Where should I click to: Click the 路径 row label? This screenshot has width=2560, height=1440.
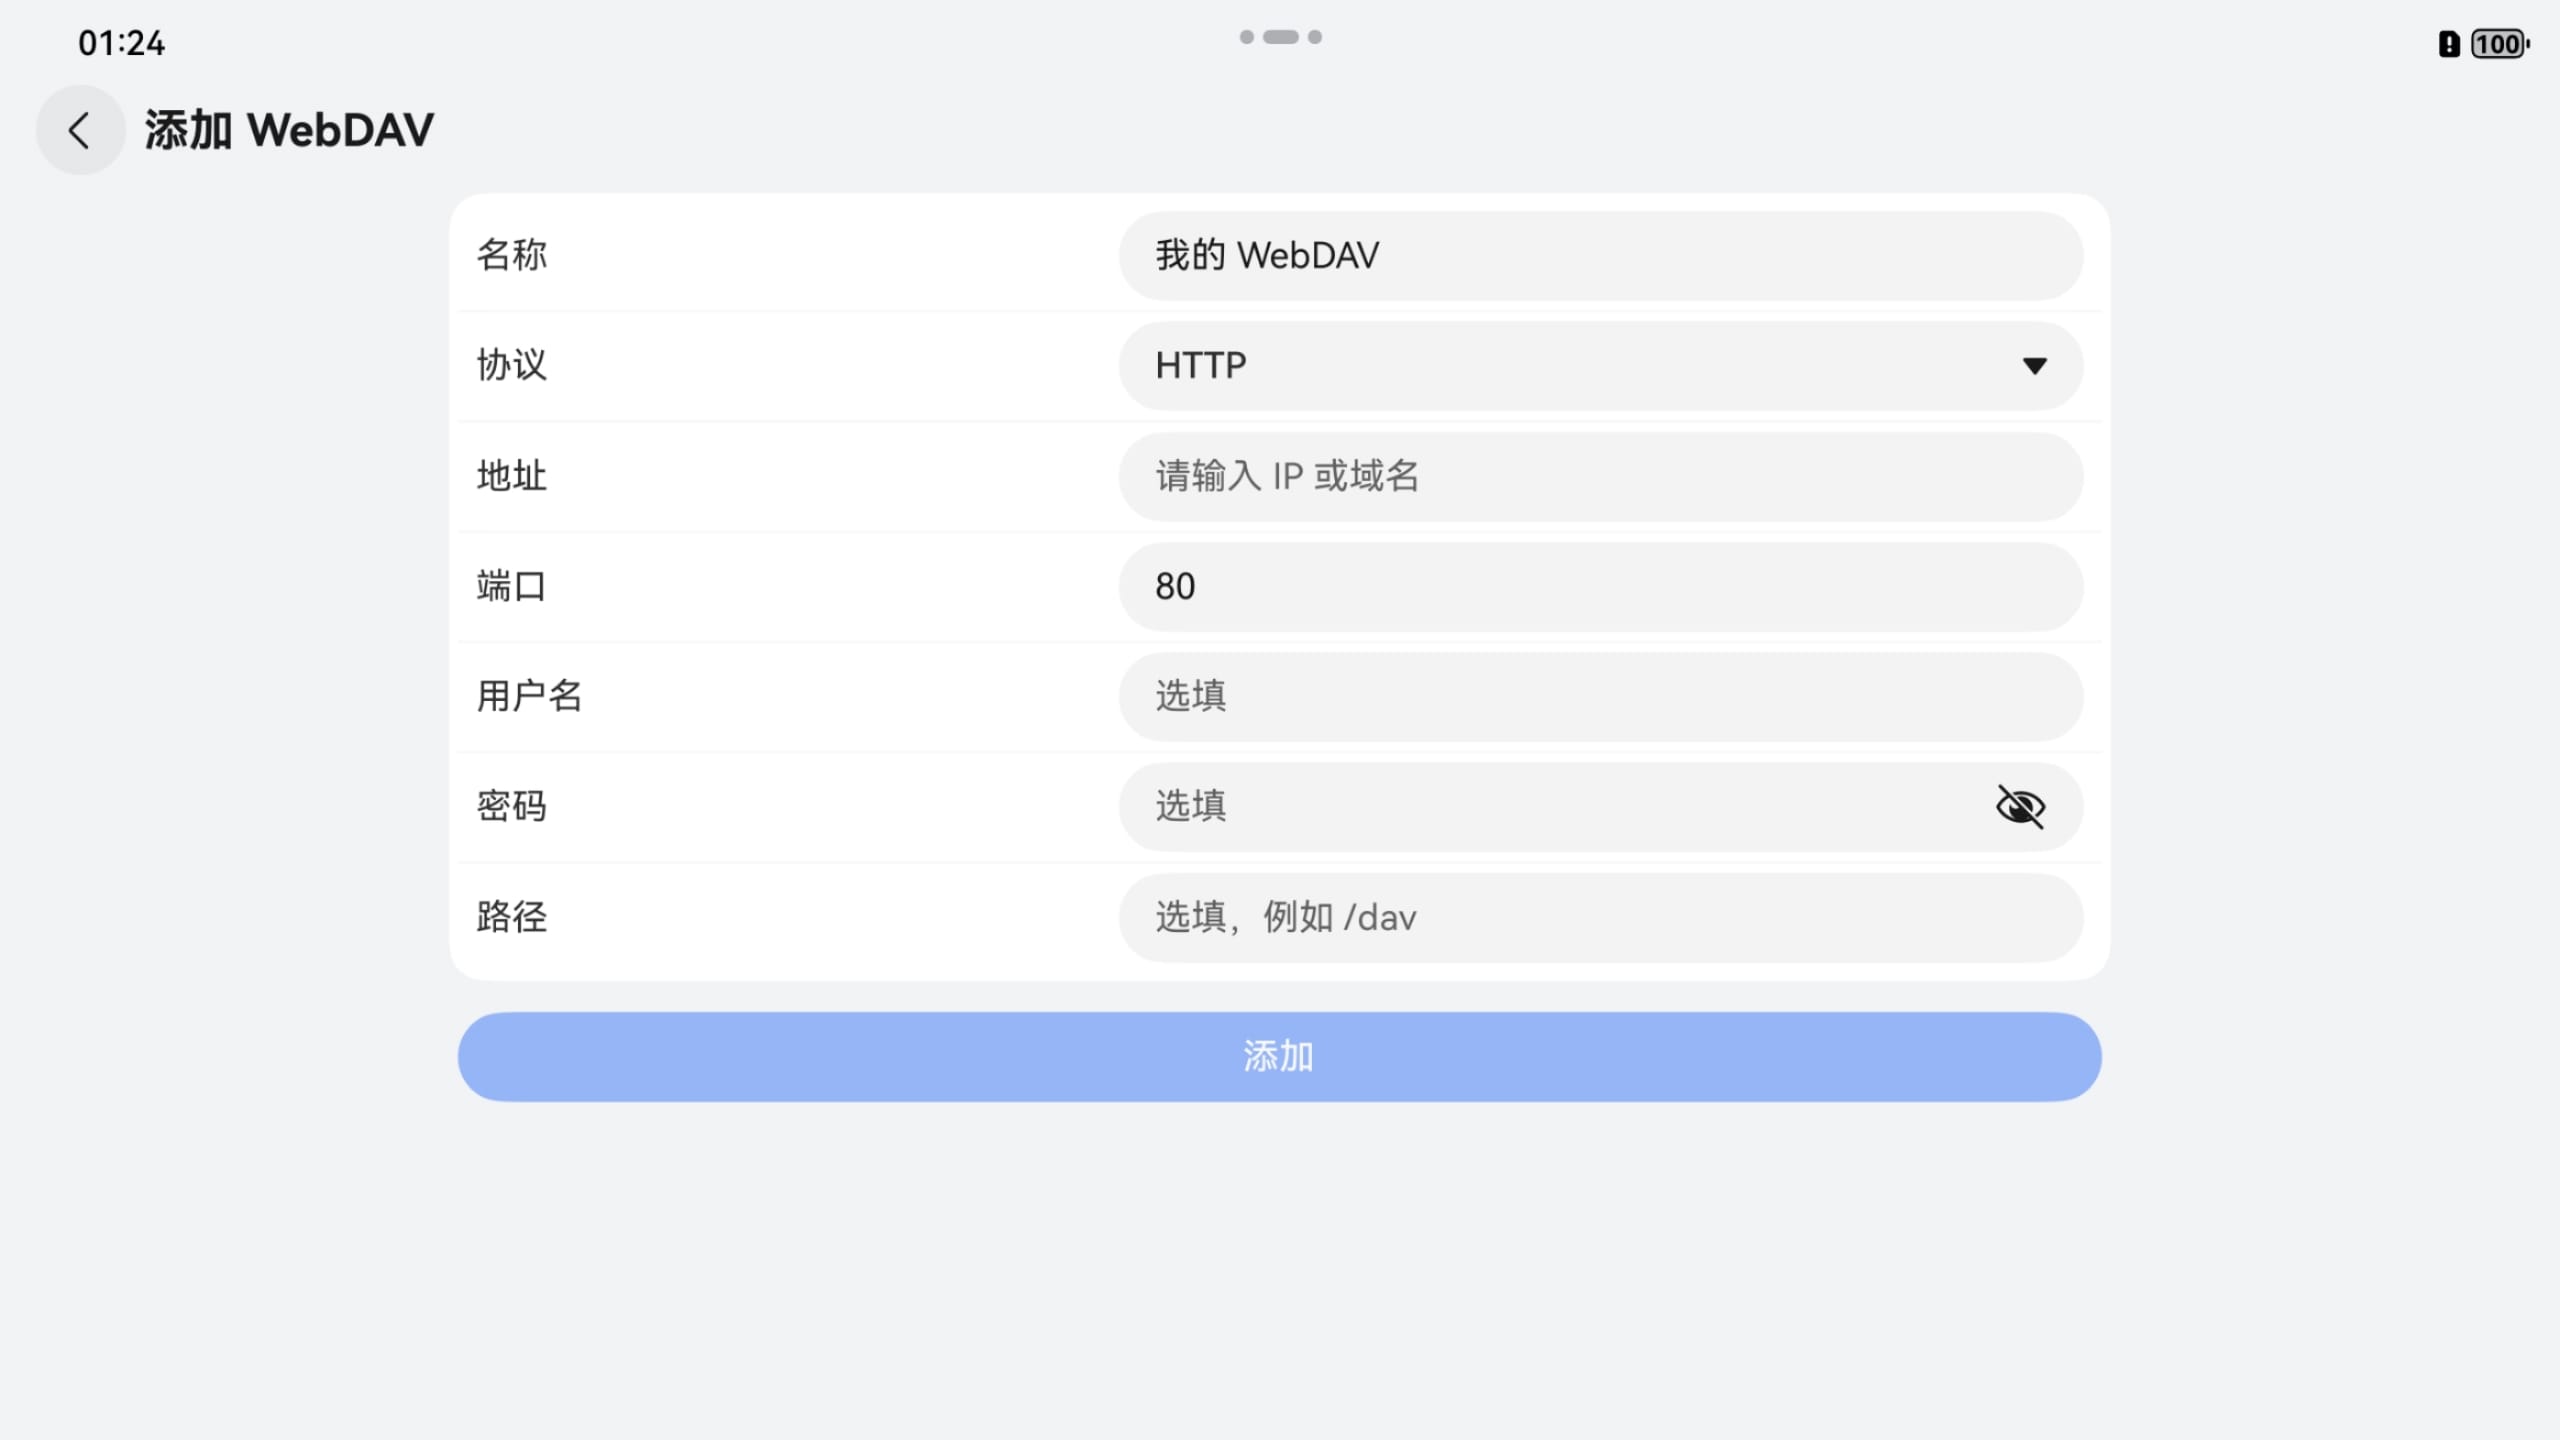(511, 917)
